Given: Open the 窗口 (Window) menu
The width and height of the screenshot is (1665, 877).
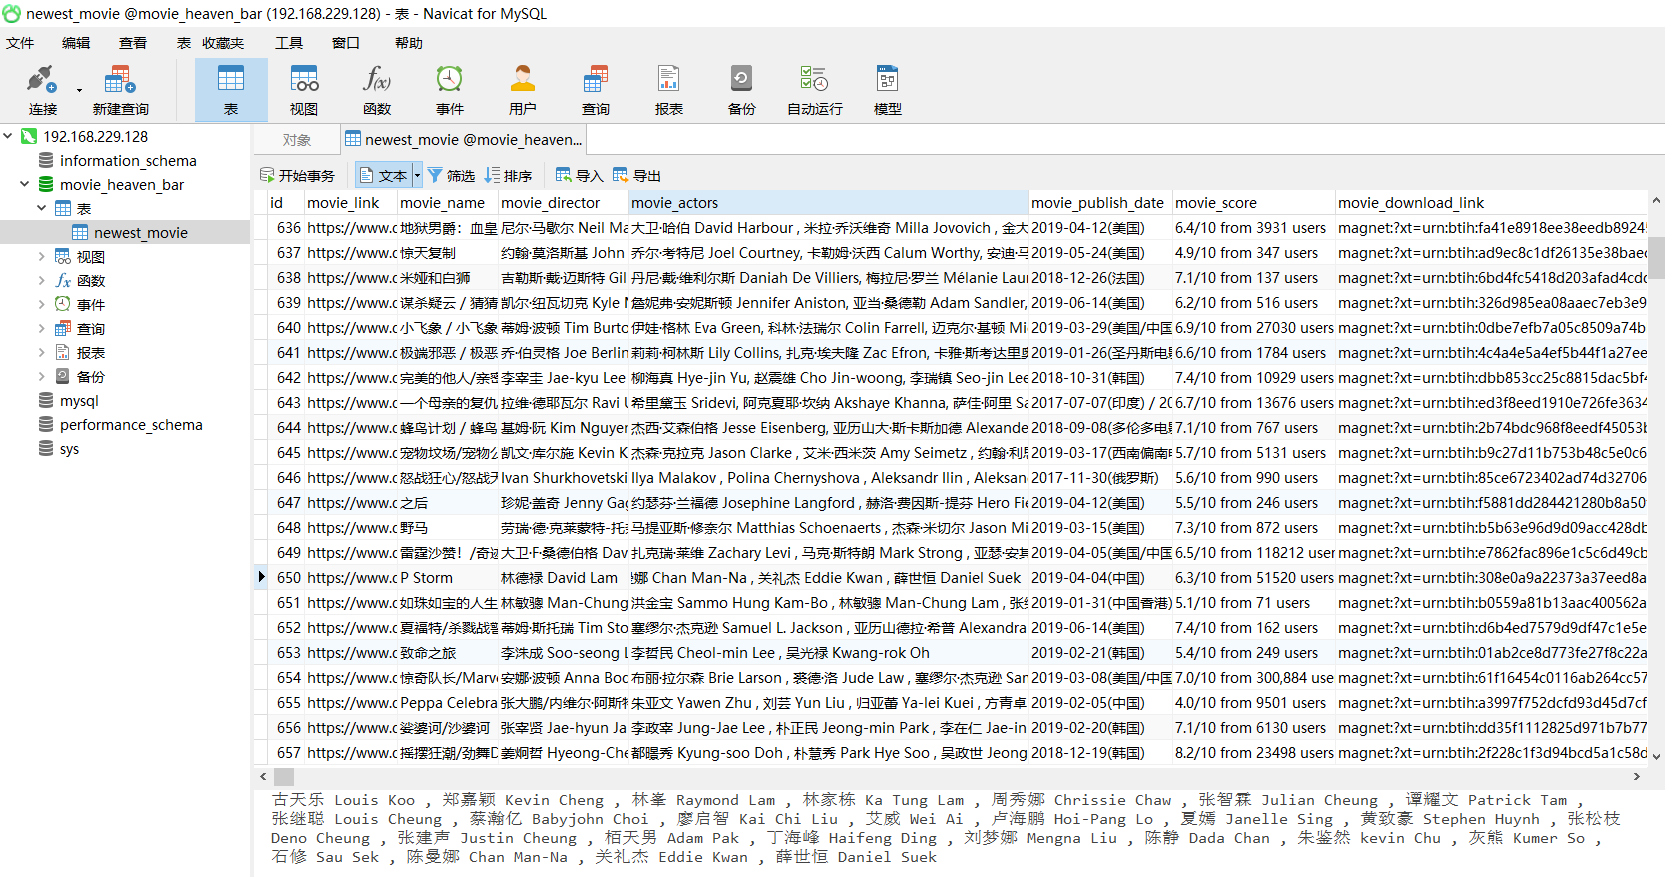Looking at the screenshot, I should [346, 43].
